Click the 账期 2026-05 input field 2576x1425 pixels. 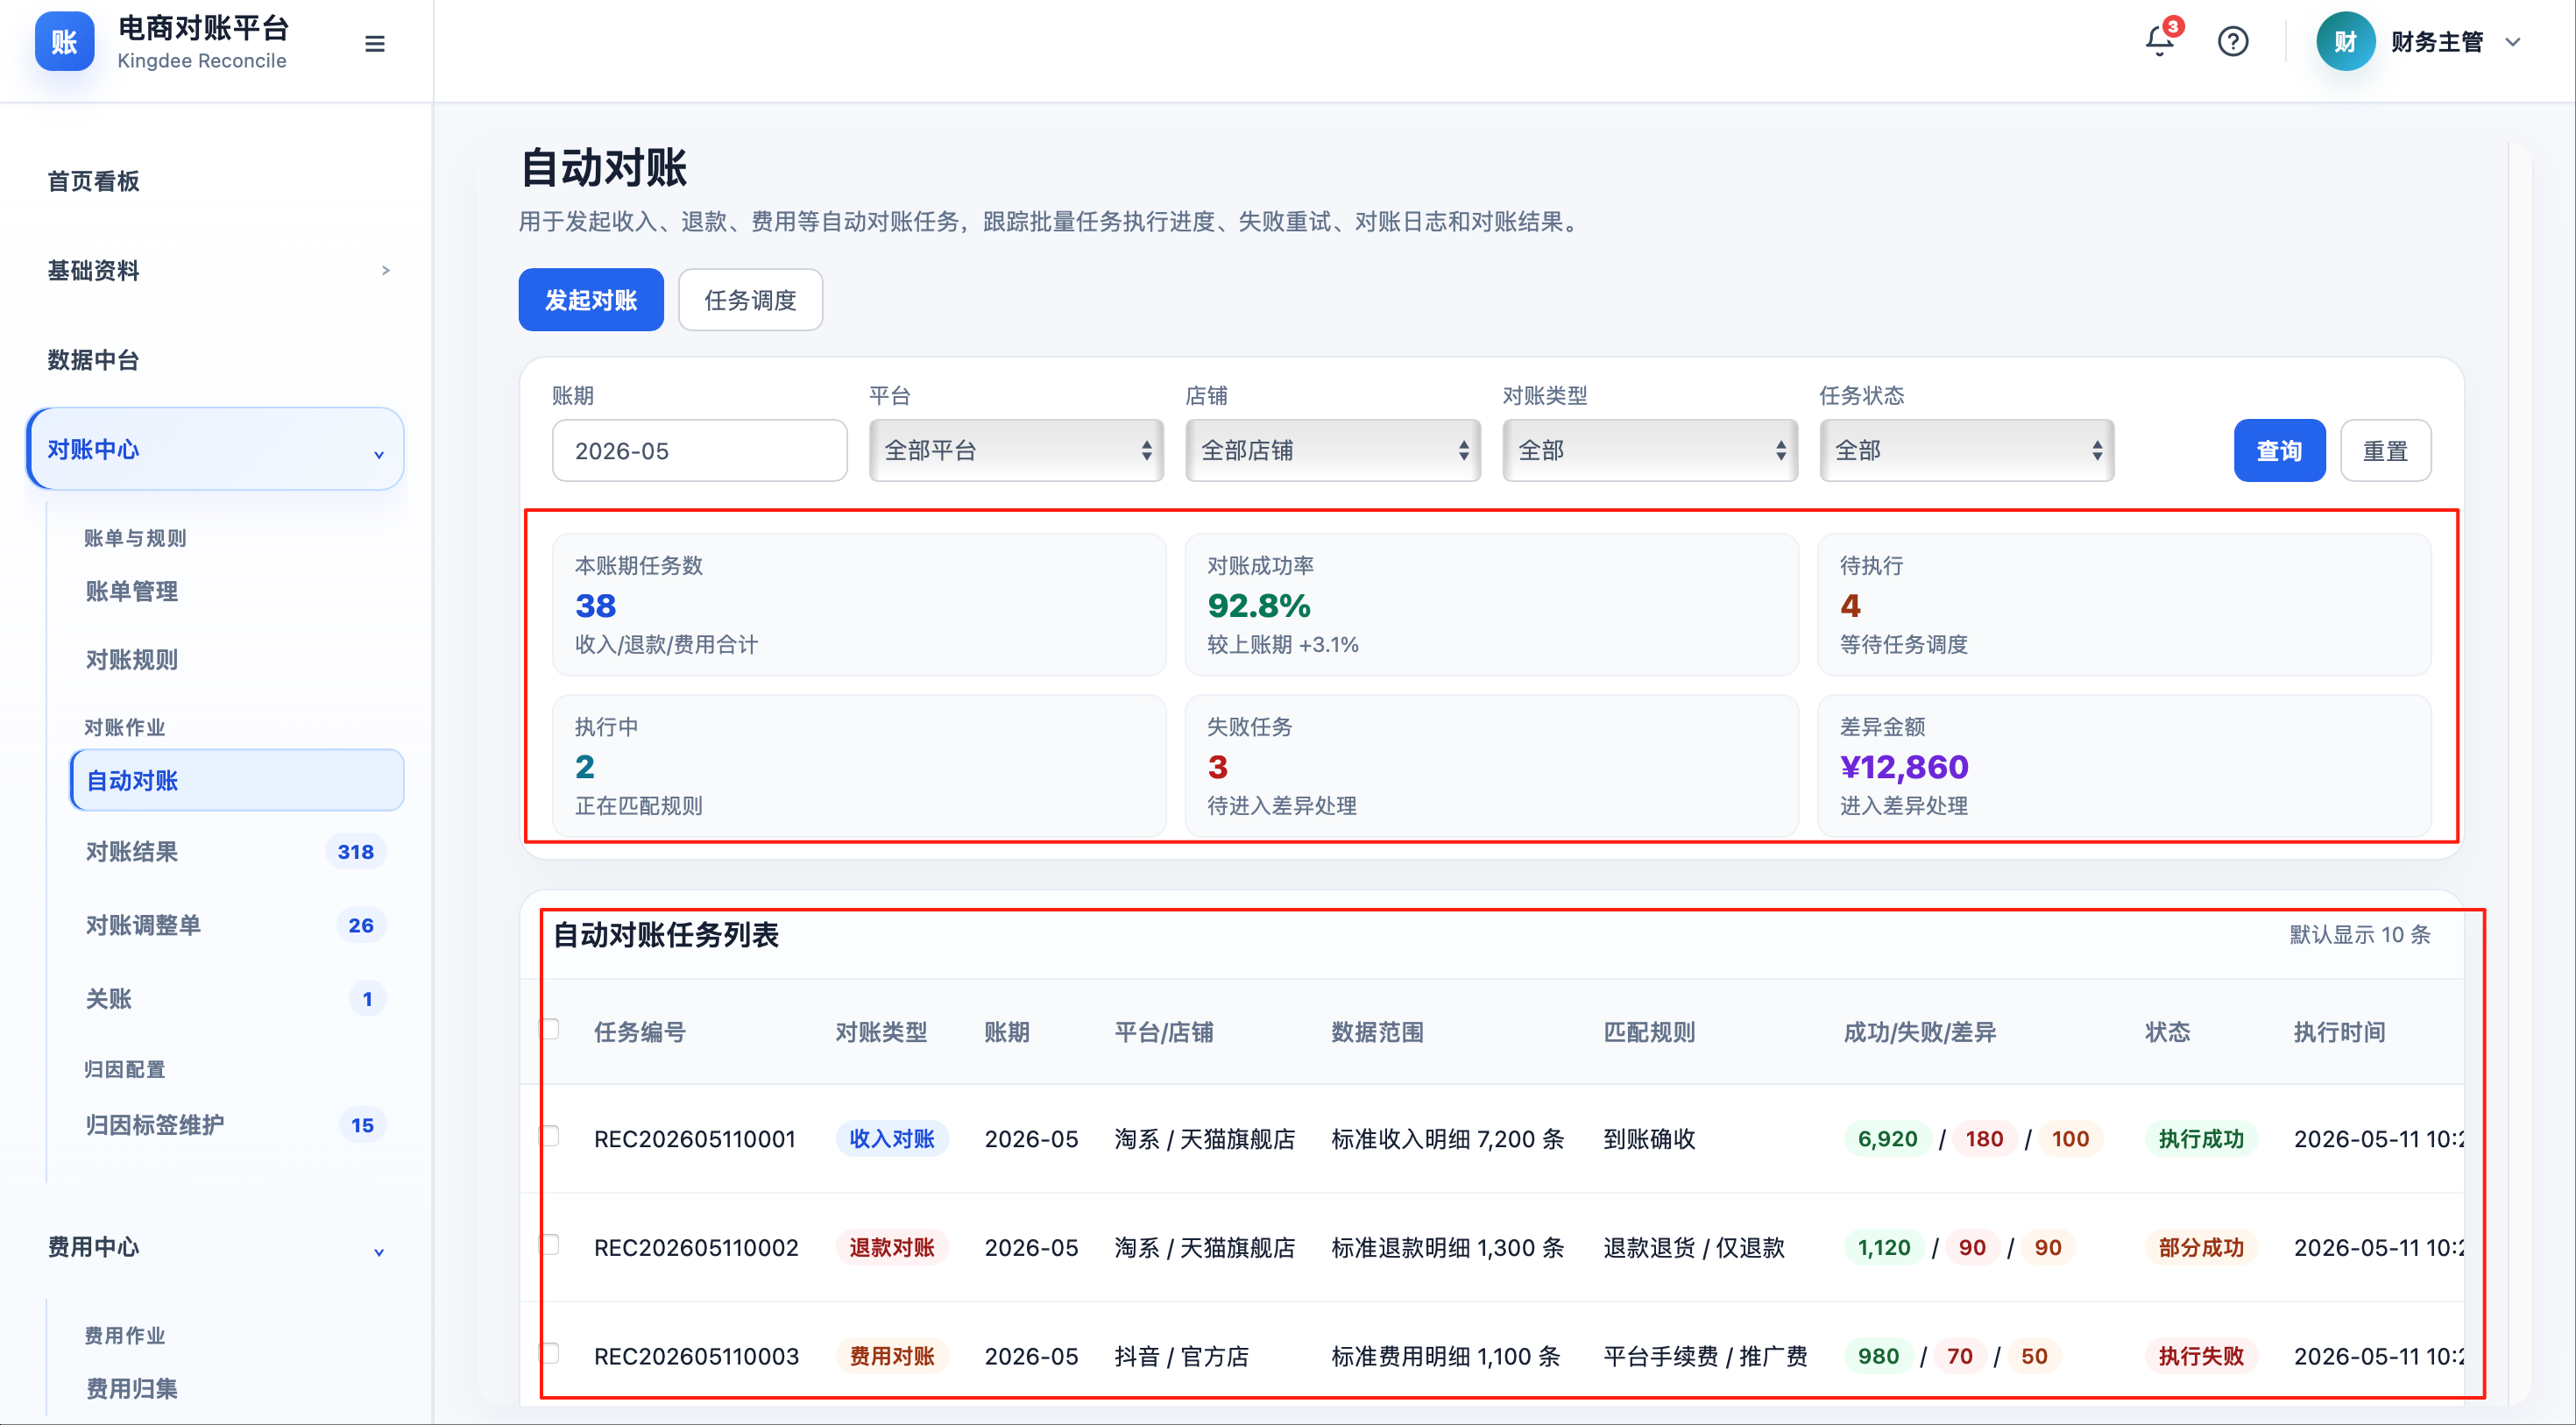tap(699, 450)
